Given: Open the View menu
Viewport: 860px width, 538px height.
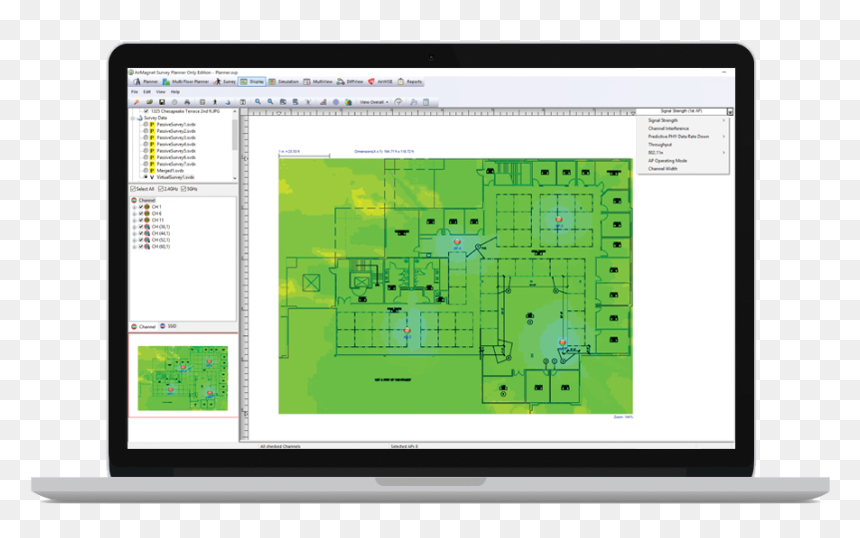Looking at the screenshot, I should pos(161,92).
